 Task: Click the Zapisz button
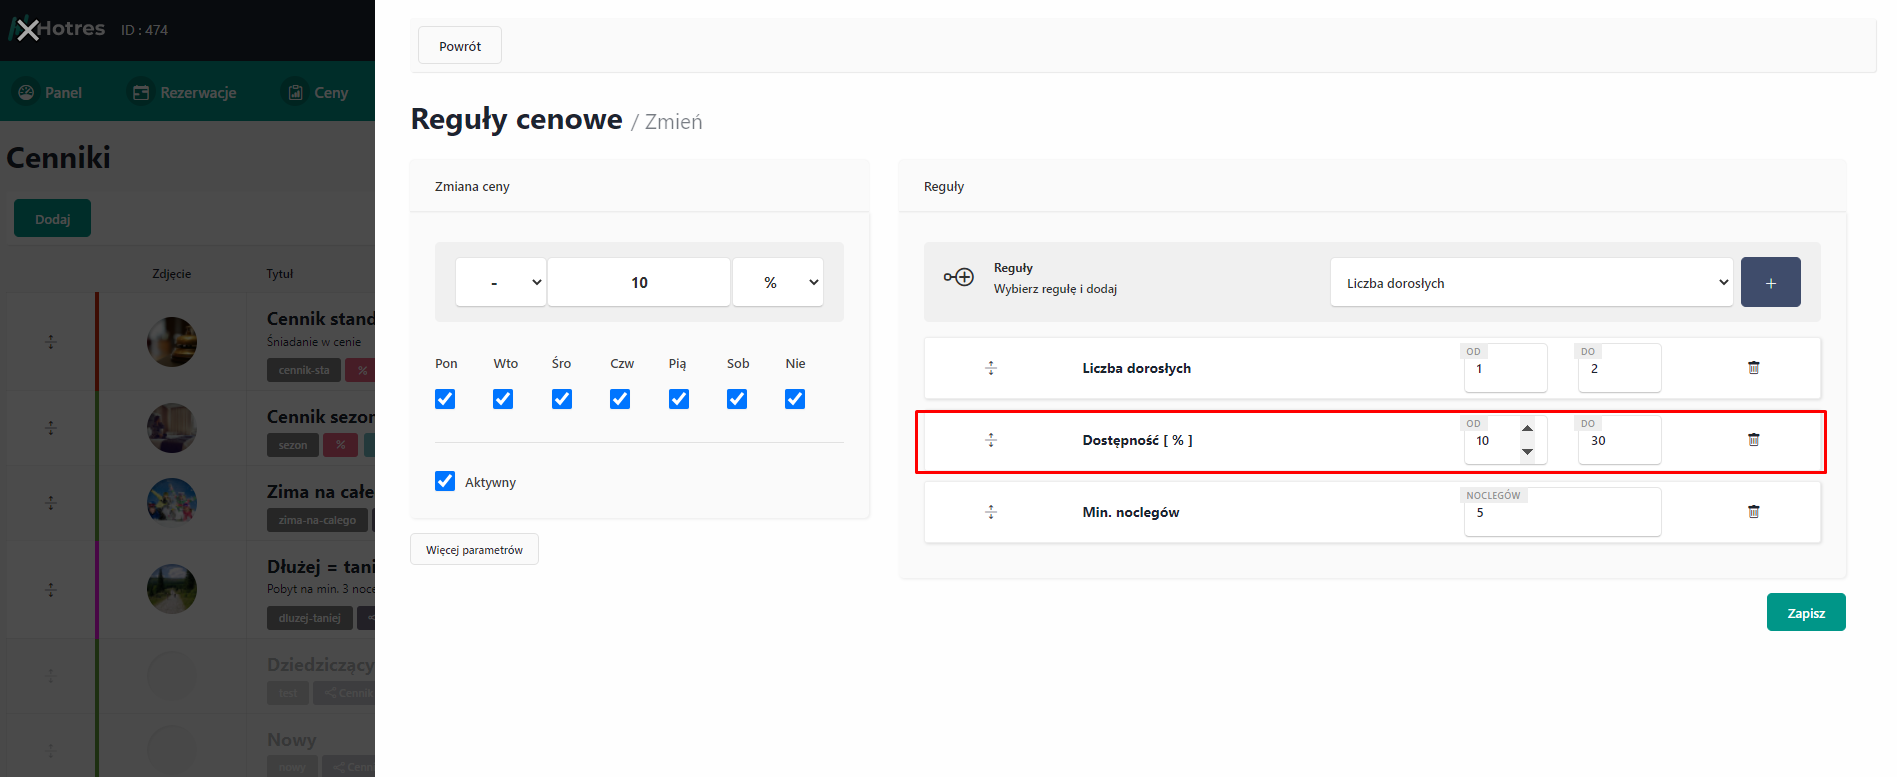point(1805,613)
